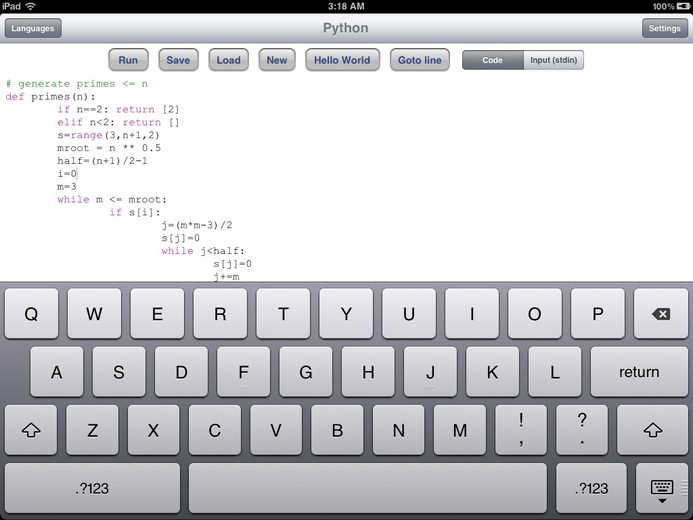
Task: Tap the O key
Action: pos(535,314)
